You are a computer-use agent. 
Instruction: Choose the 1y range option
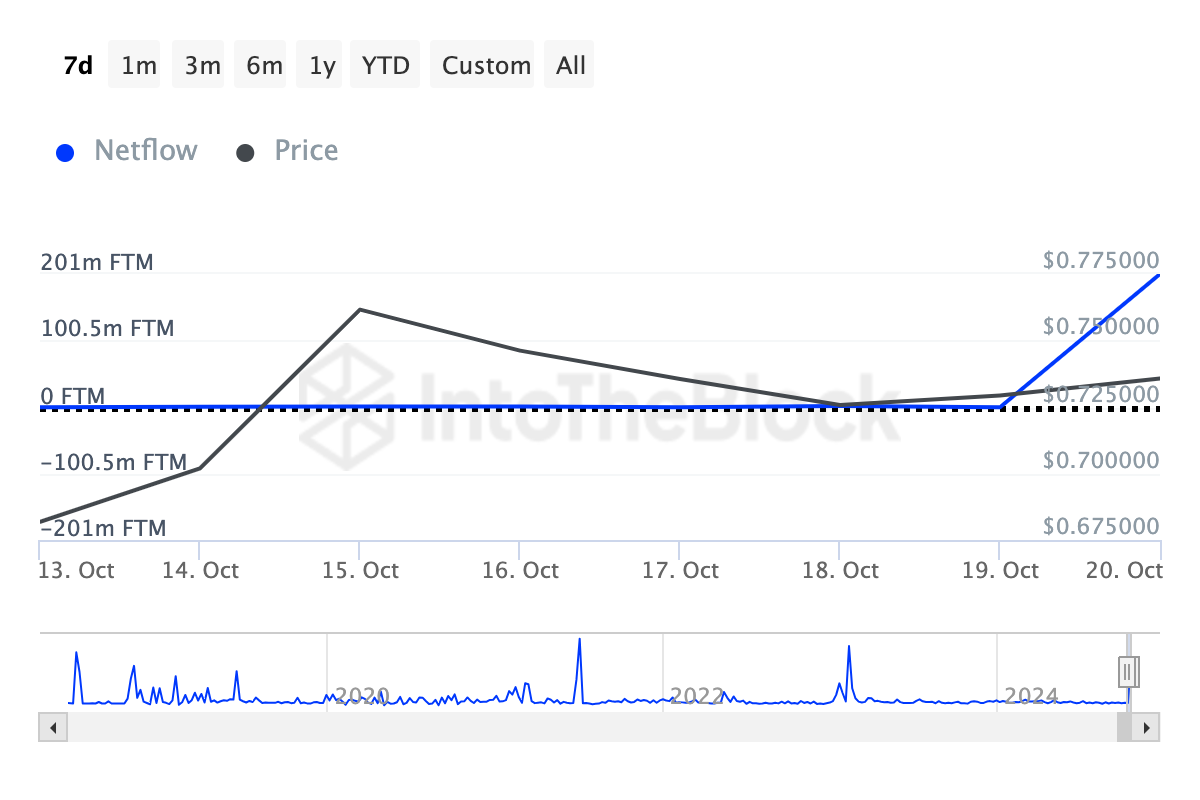tap(322, 66)
